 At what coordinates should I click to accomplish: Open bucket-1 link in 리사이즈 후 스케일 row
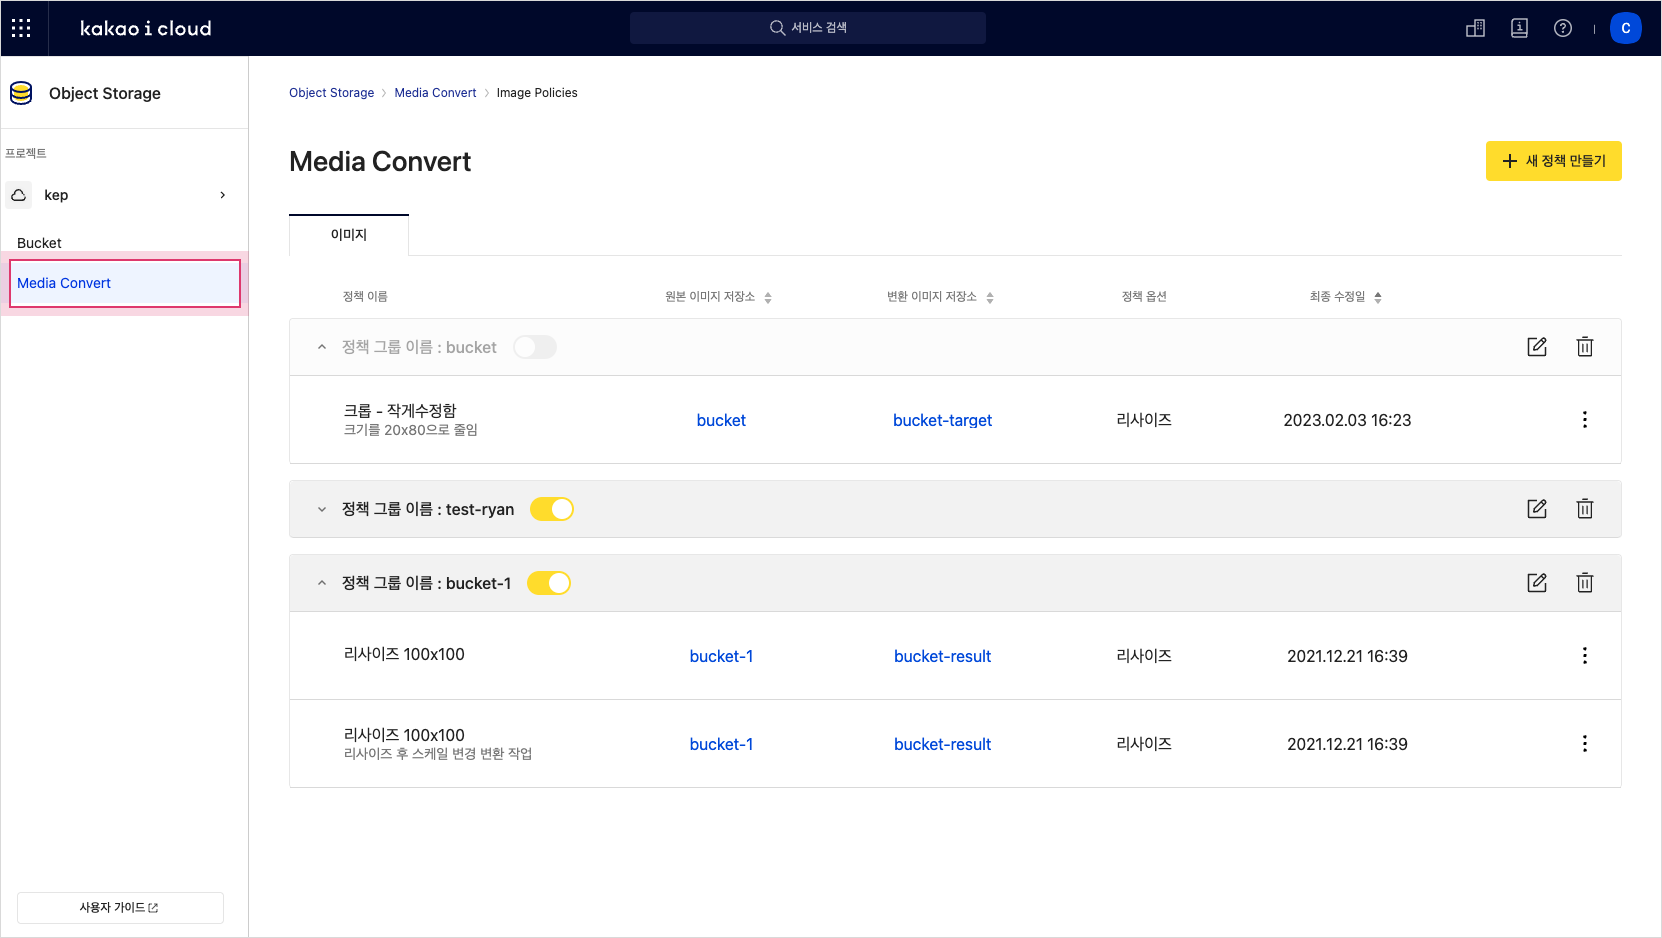[721, 745]
